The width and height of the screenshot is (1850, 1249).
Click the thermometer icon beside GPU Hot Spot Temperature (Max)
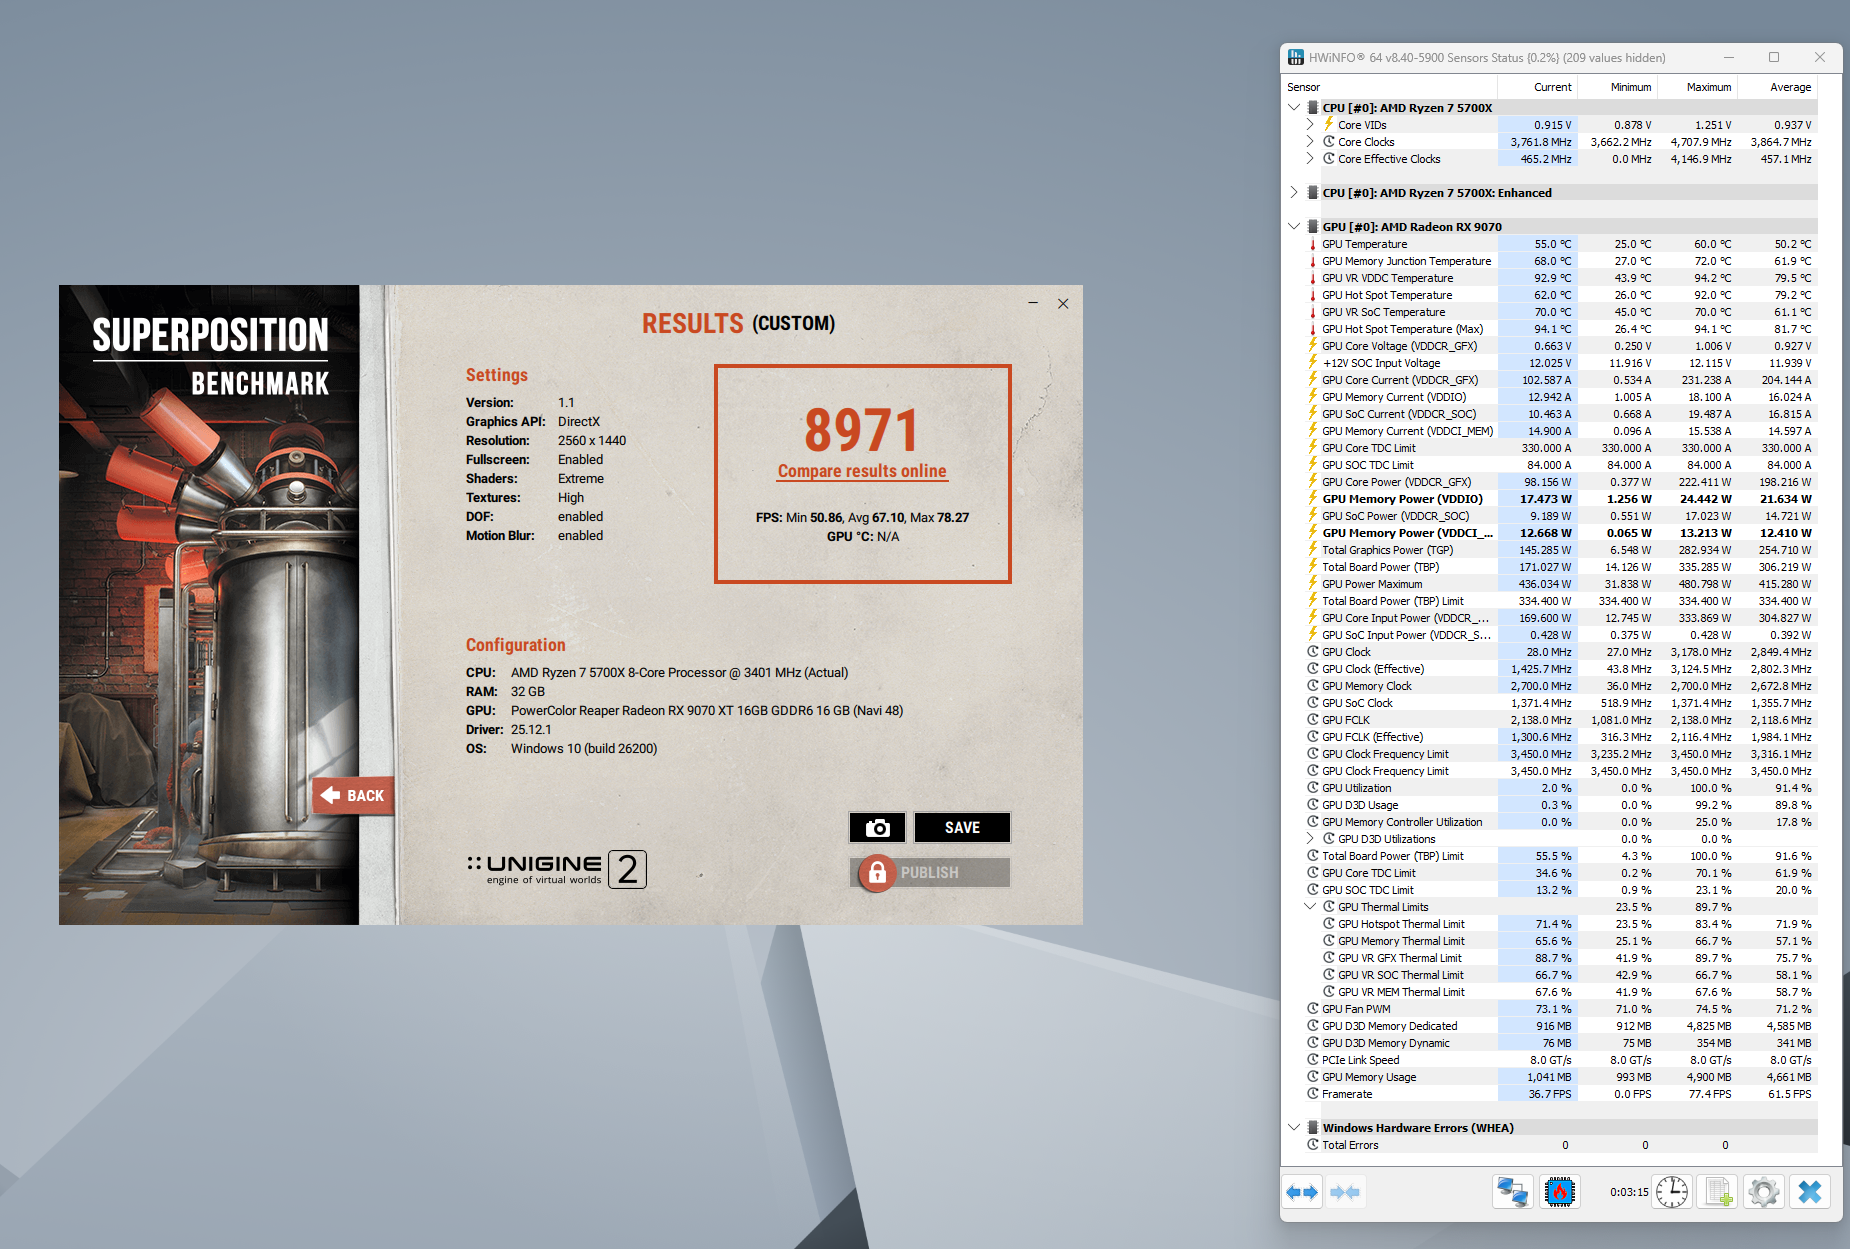coord(1313,329)
